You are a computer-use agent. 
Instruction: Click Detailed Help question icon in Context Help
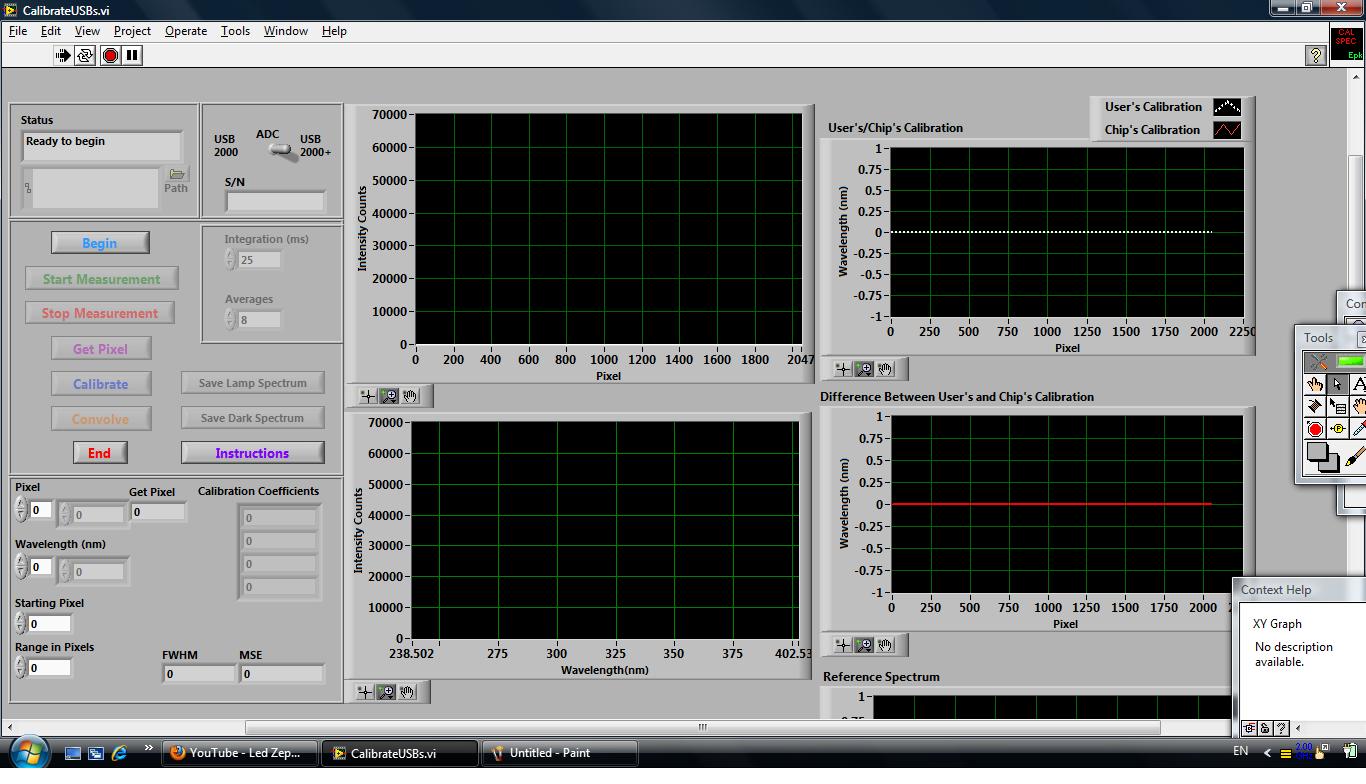1281,728
